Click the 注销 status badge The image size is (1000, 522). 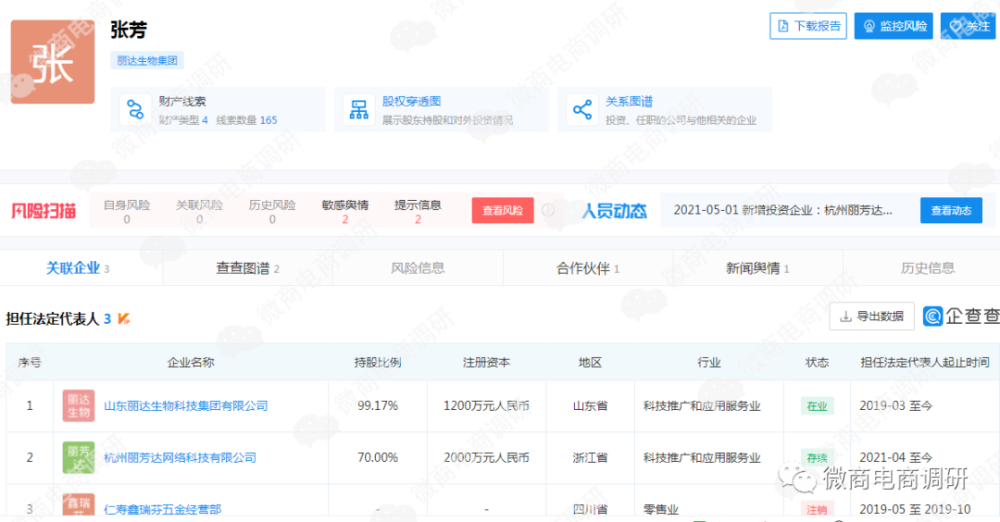[x=816, y=509]
